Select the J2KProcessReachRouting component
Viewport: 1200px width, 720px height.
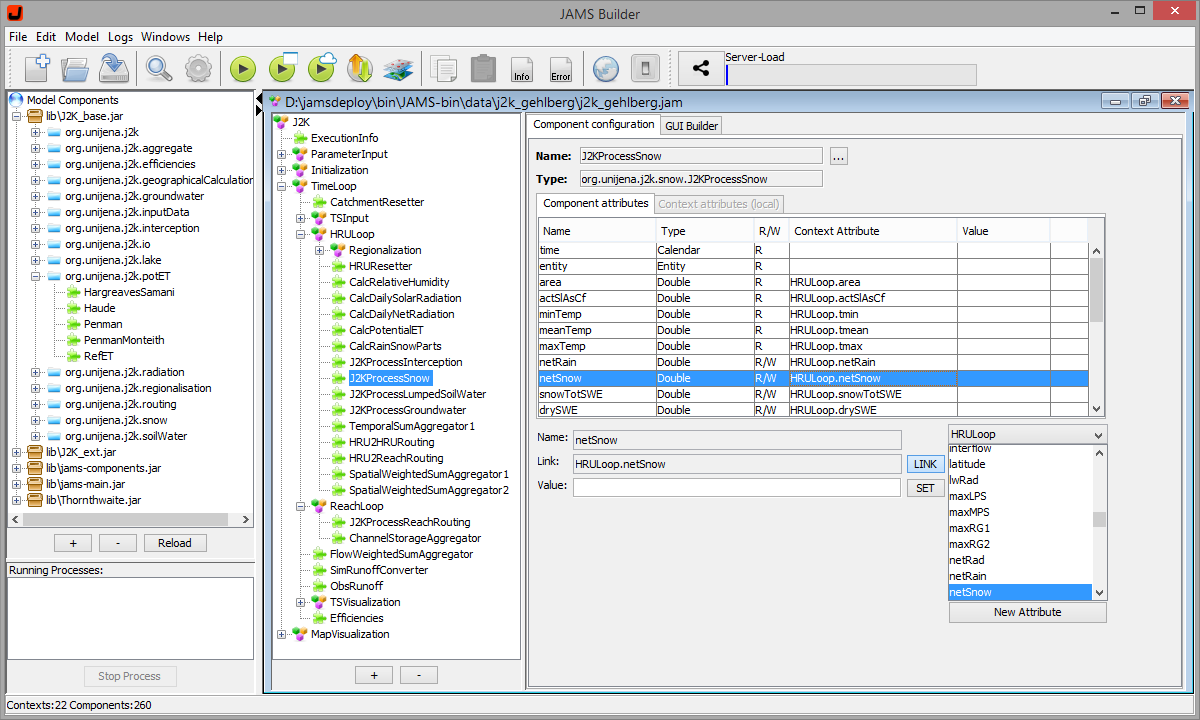click(409, 522)
